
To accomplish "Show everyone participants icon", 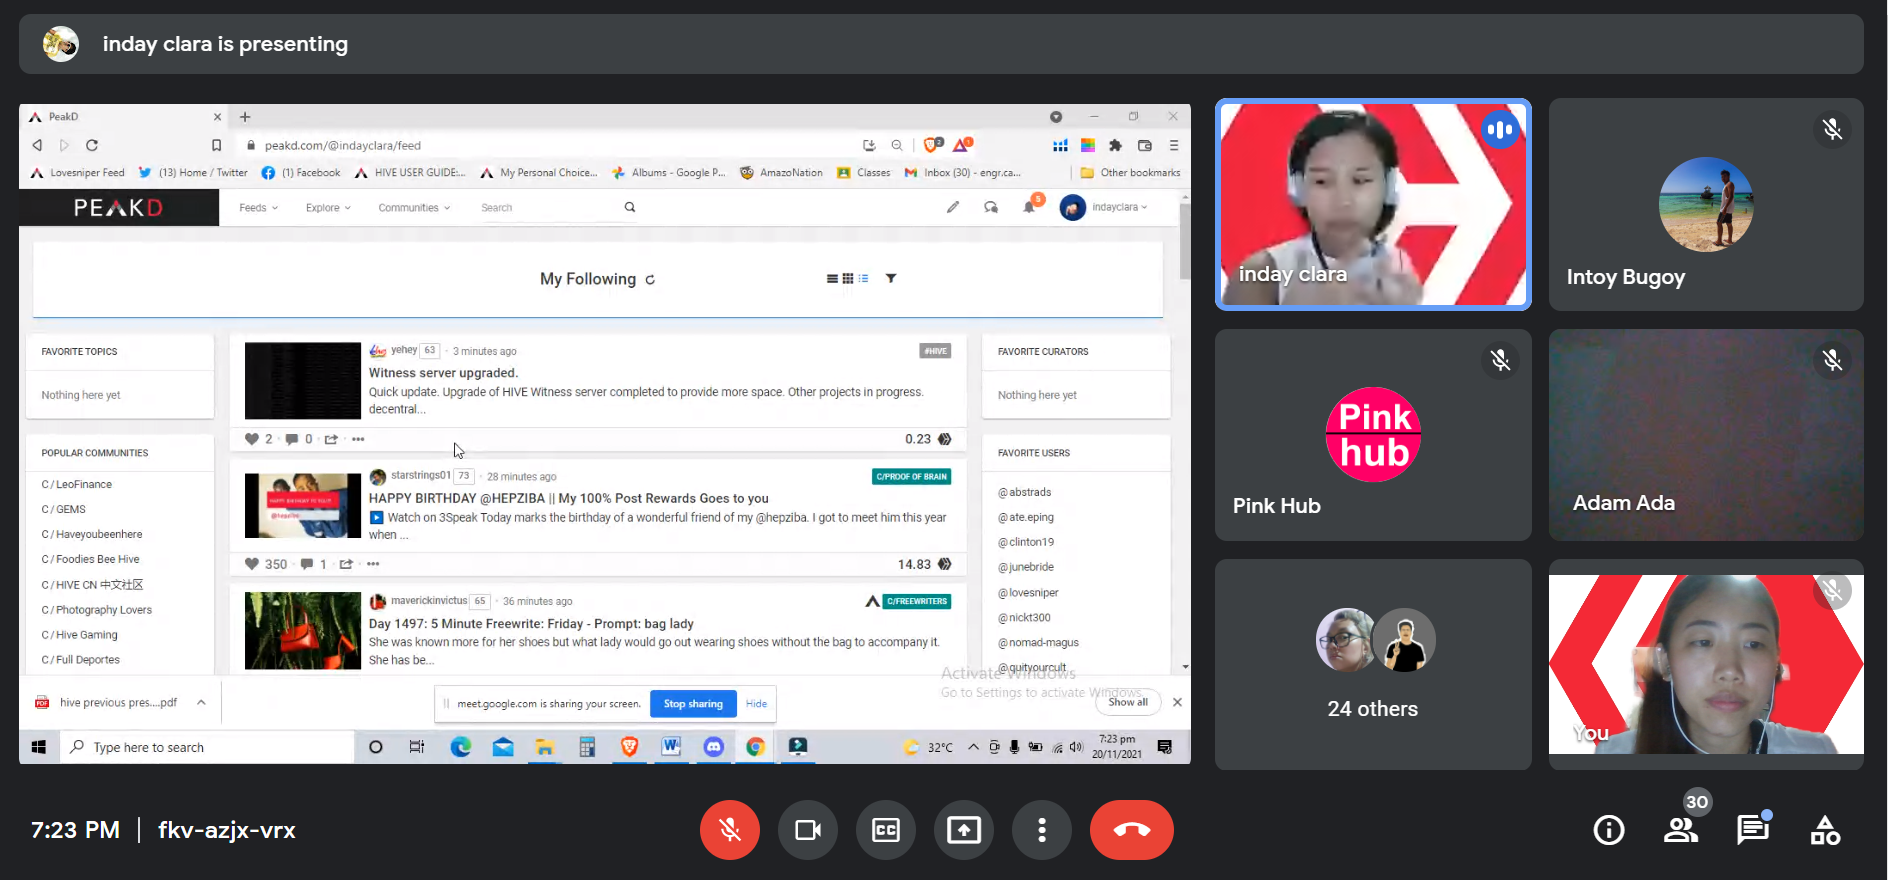I will point(1681,830).
